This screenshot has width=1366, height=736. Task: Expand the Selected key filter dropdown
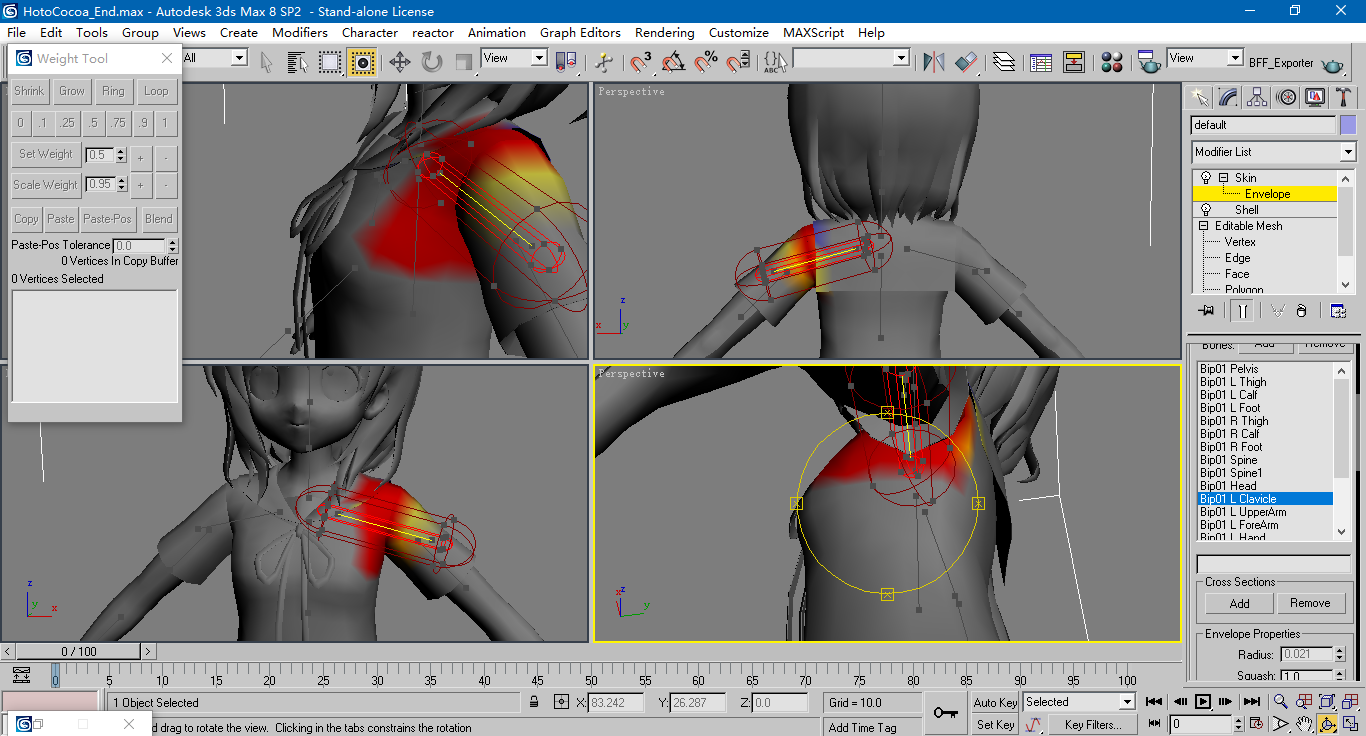click(1127, 702)
